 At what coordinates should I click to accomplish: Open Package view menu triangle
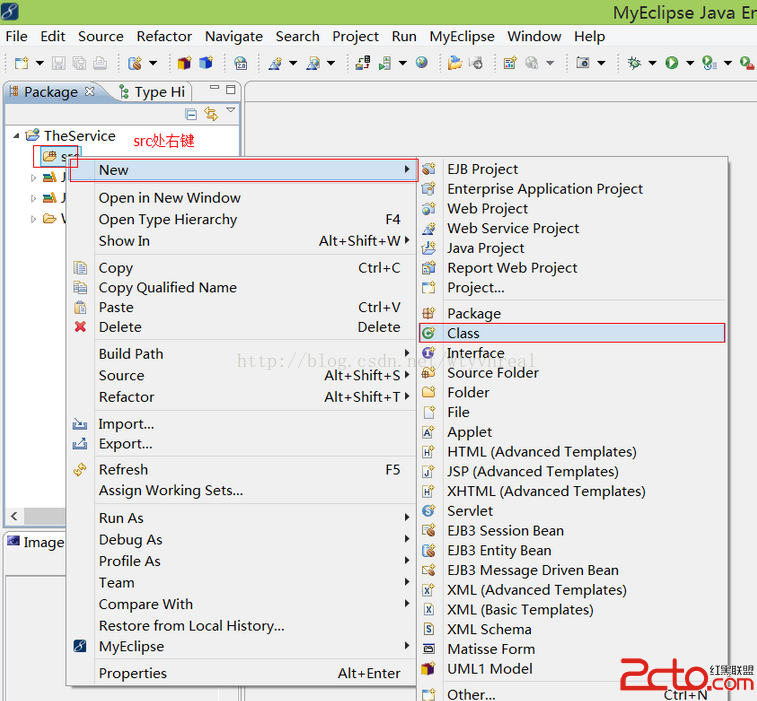[231, 110]
